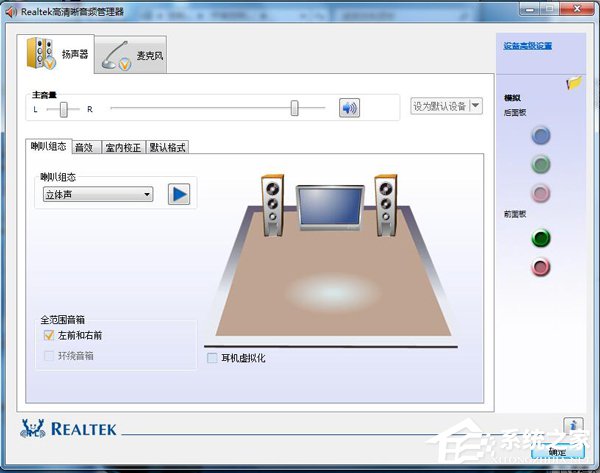Select the red front panel jack

[541, 267]
